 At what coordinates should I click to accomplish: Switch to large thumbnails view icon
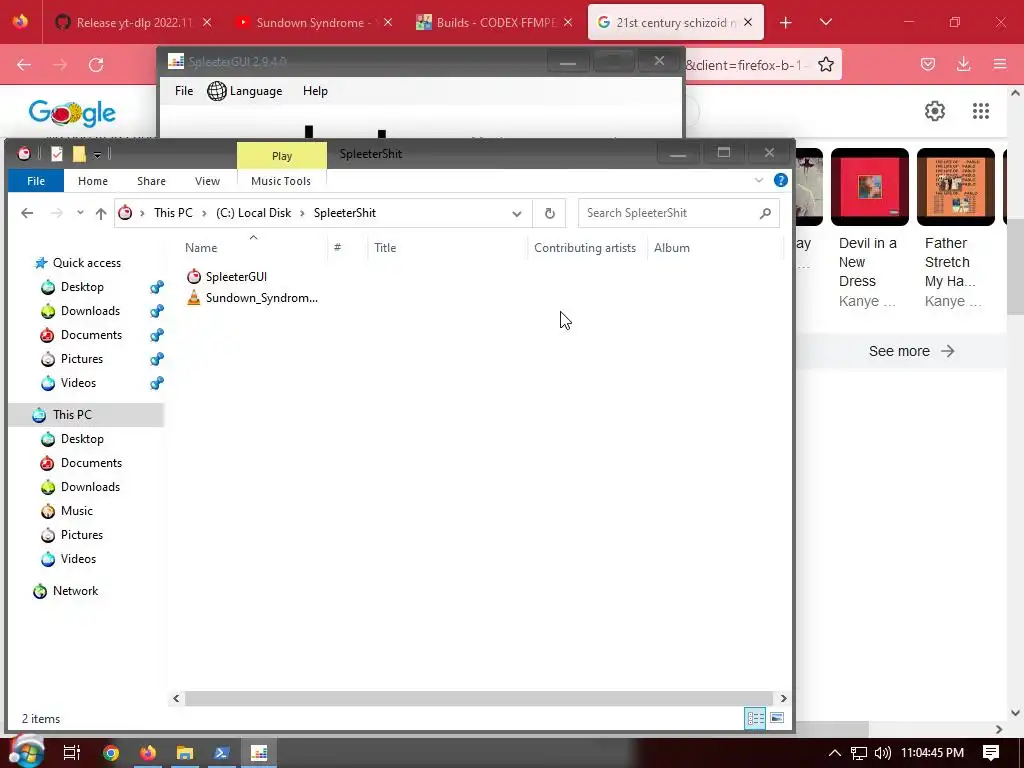776,718
